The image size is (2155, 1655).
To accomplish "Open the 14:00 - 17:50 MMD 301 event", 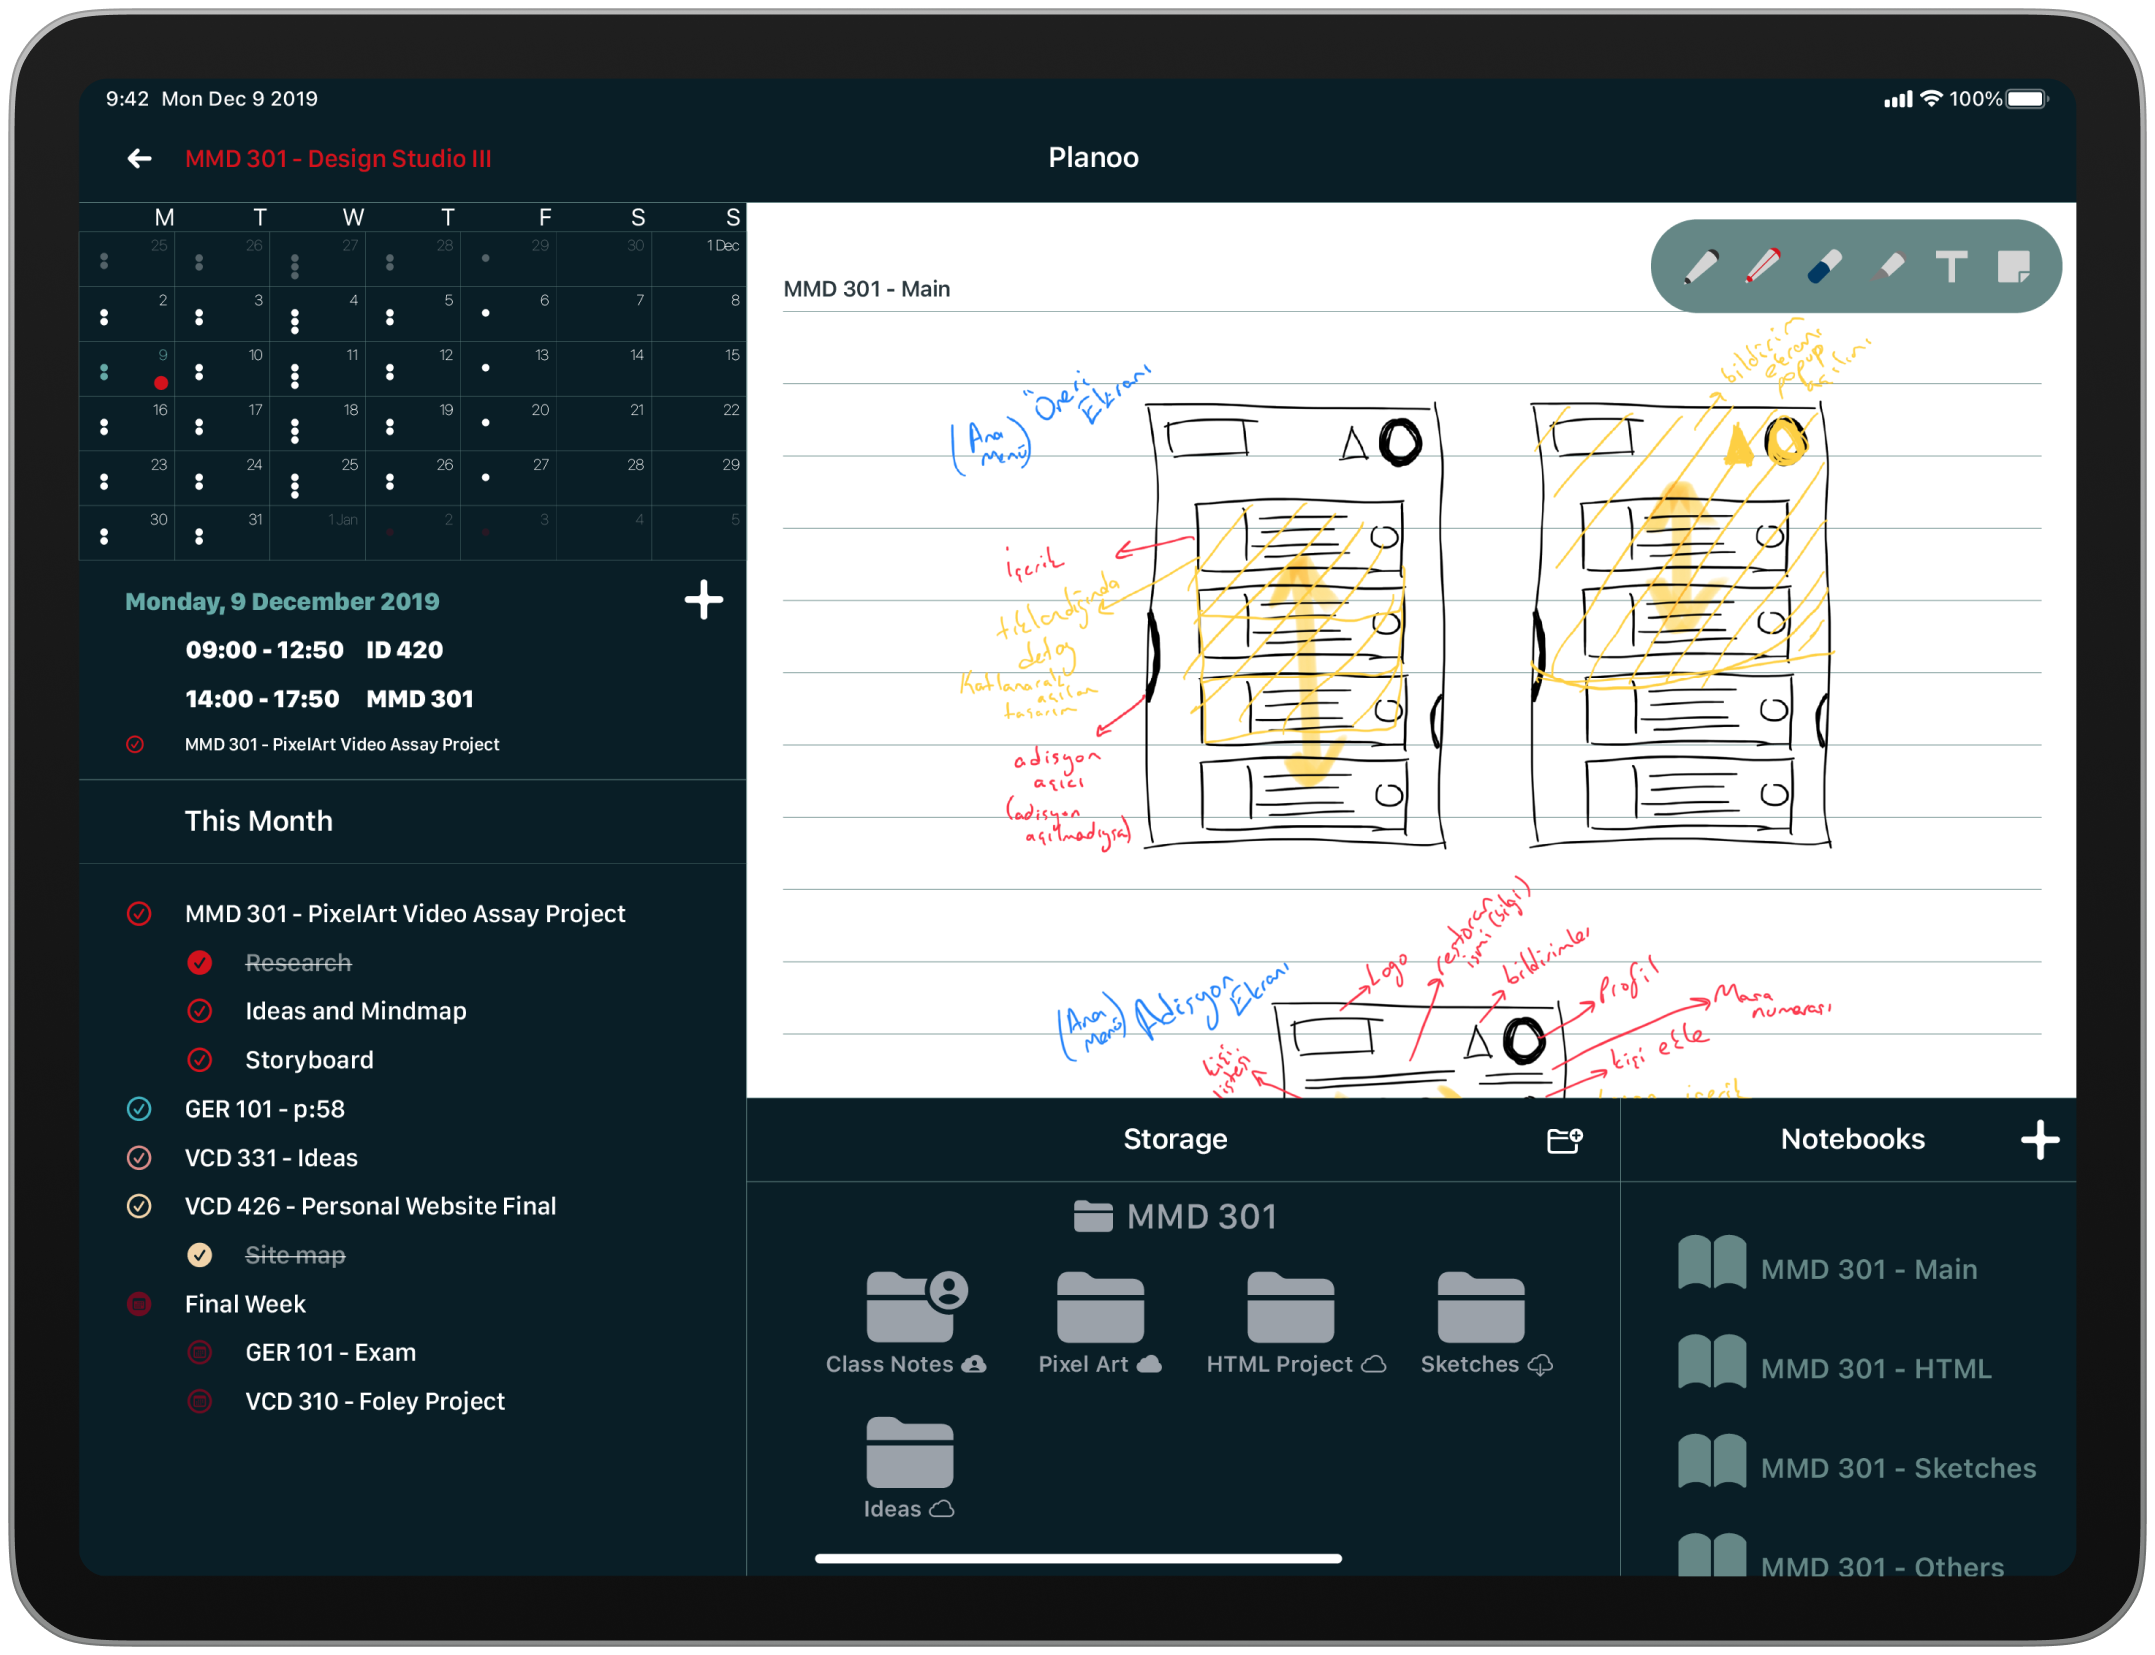I will coord(330,699).
